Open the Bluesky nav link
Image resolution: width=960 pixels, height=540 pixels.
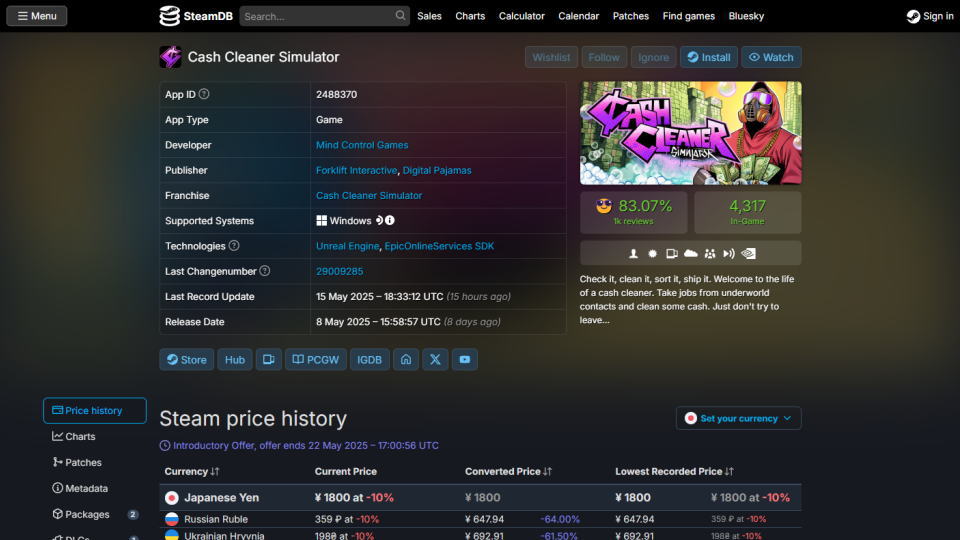pyautogui.click(x=746, y=16)
